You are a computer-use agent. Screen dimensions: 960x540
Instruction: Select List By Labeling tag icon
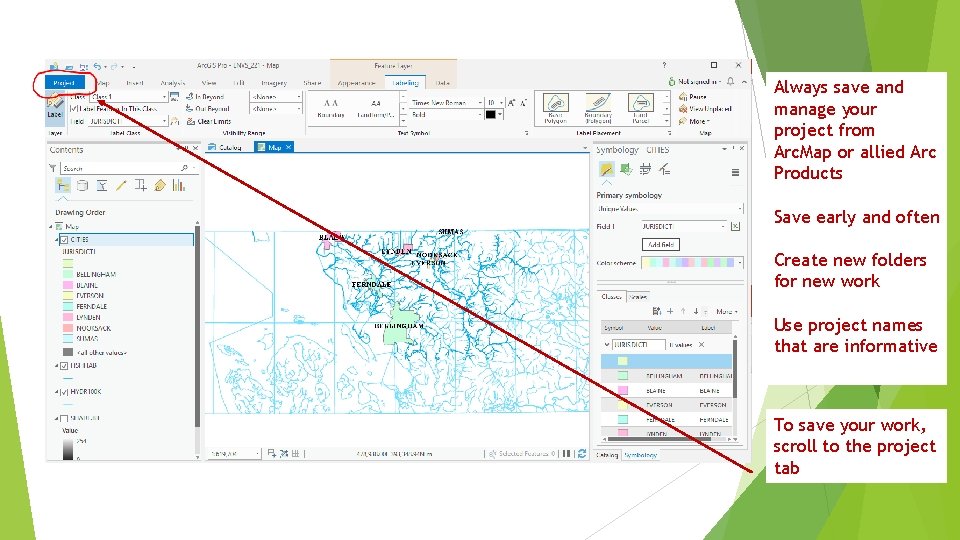(x=160, y=186)
